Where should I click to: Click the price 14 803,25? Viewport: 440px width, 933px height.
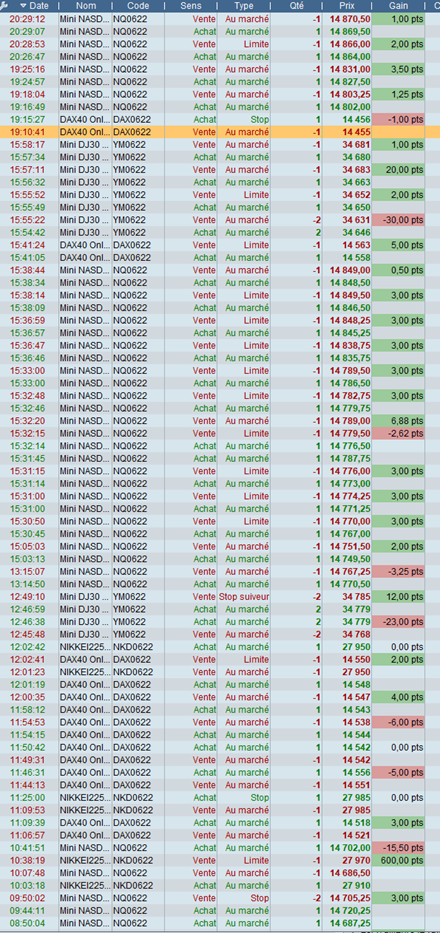pyautogui.click(x=350, y=95)
